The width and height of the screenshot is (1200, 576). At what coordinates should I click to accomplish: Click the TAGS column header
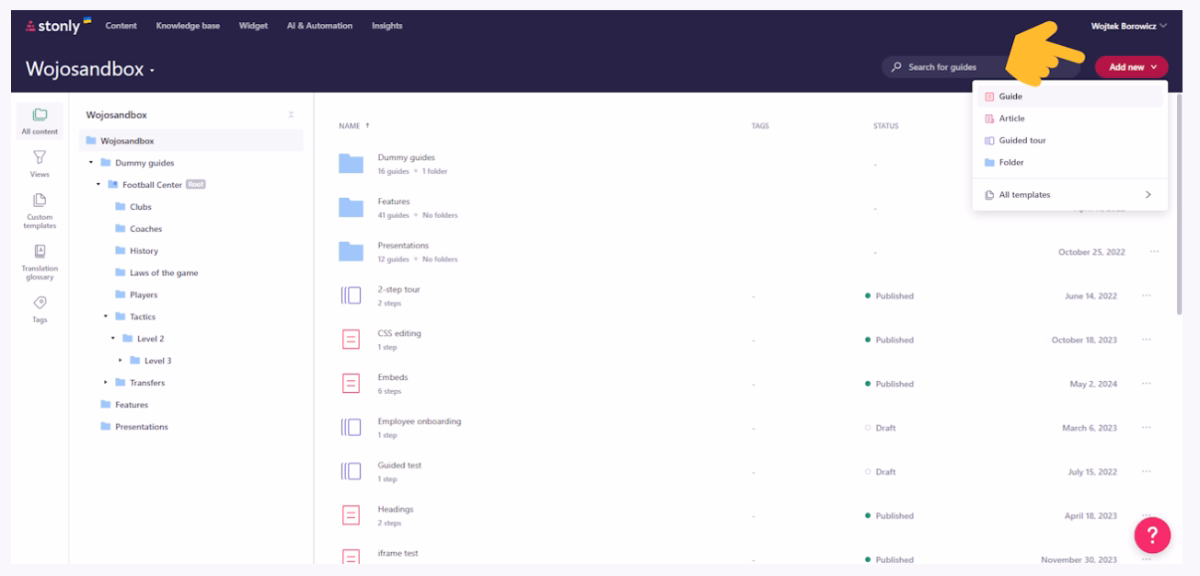tap(760, 126)
